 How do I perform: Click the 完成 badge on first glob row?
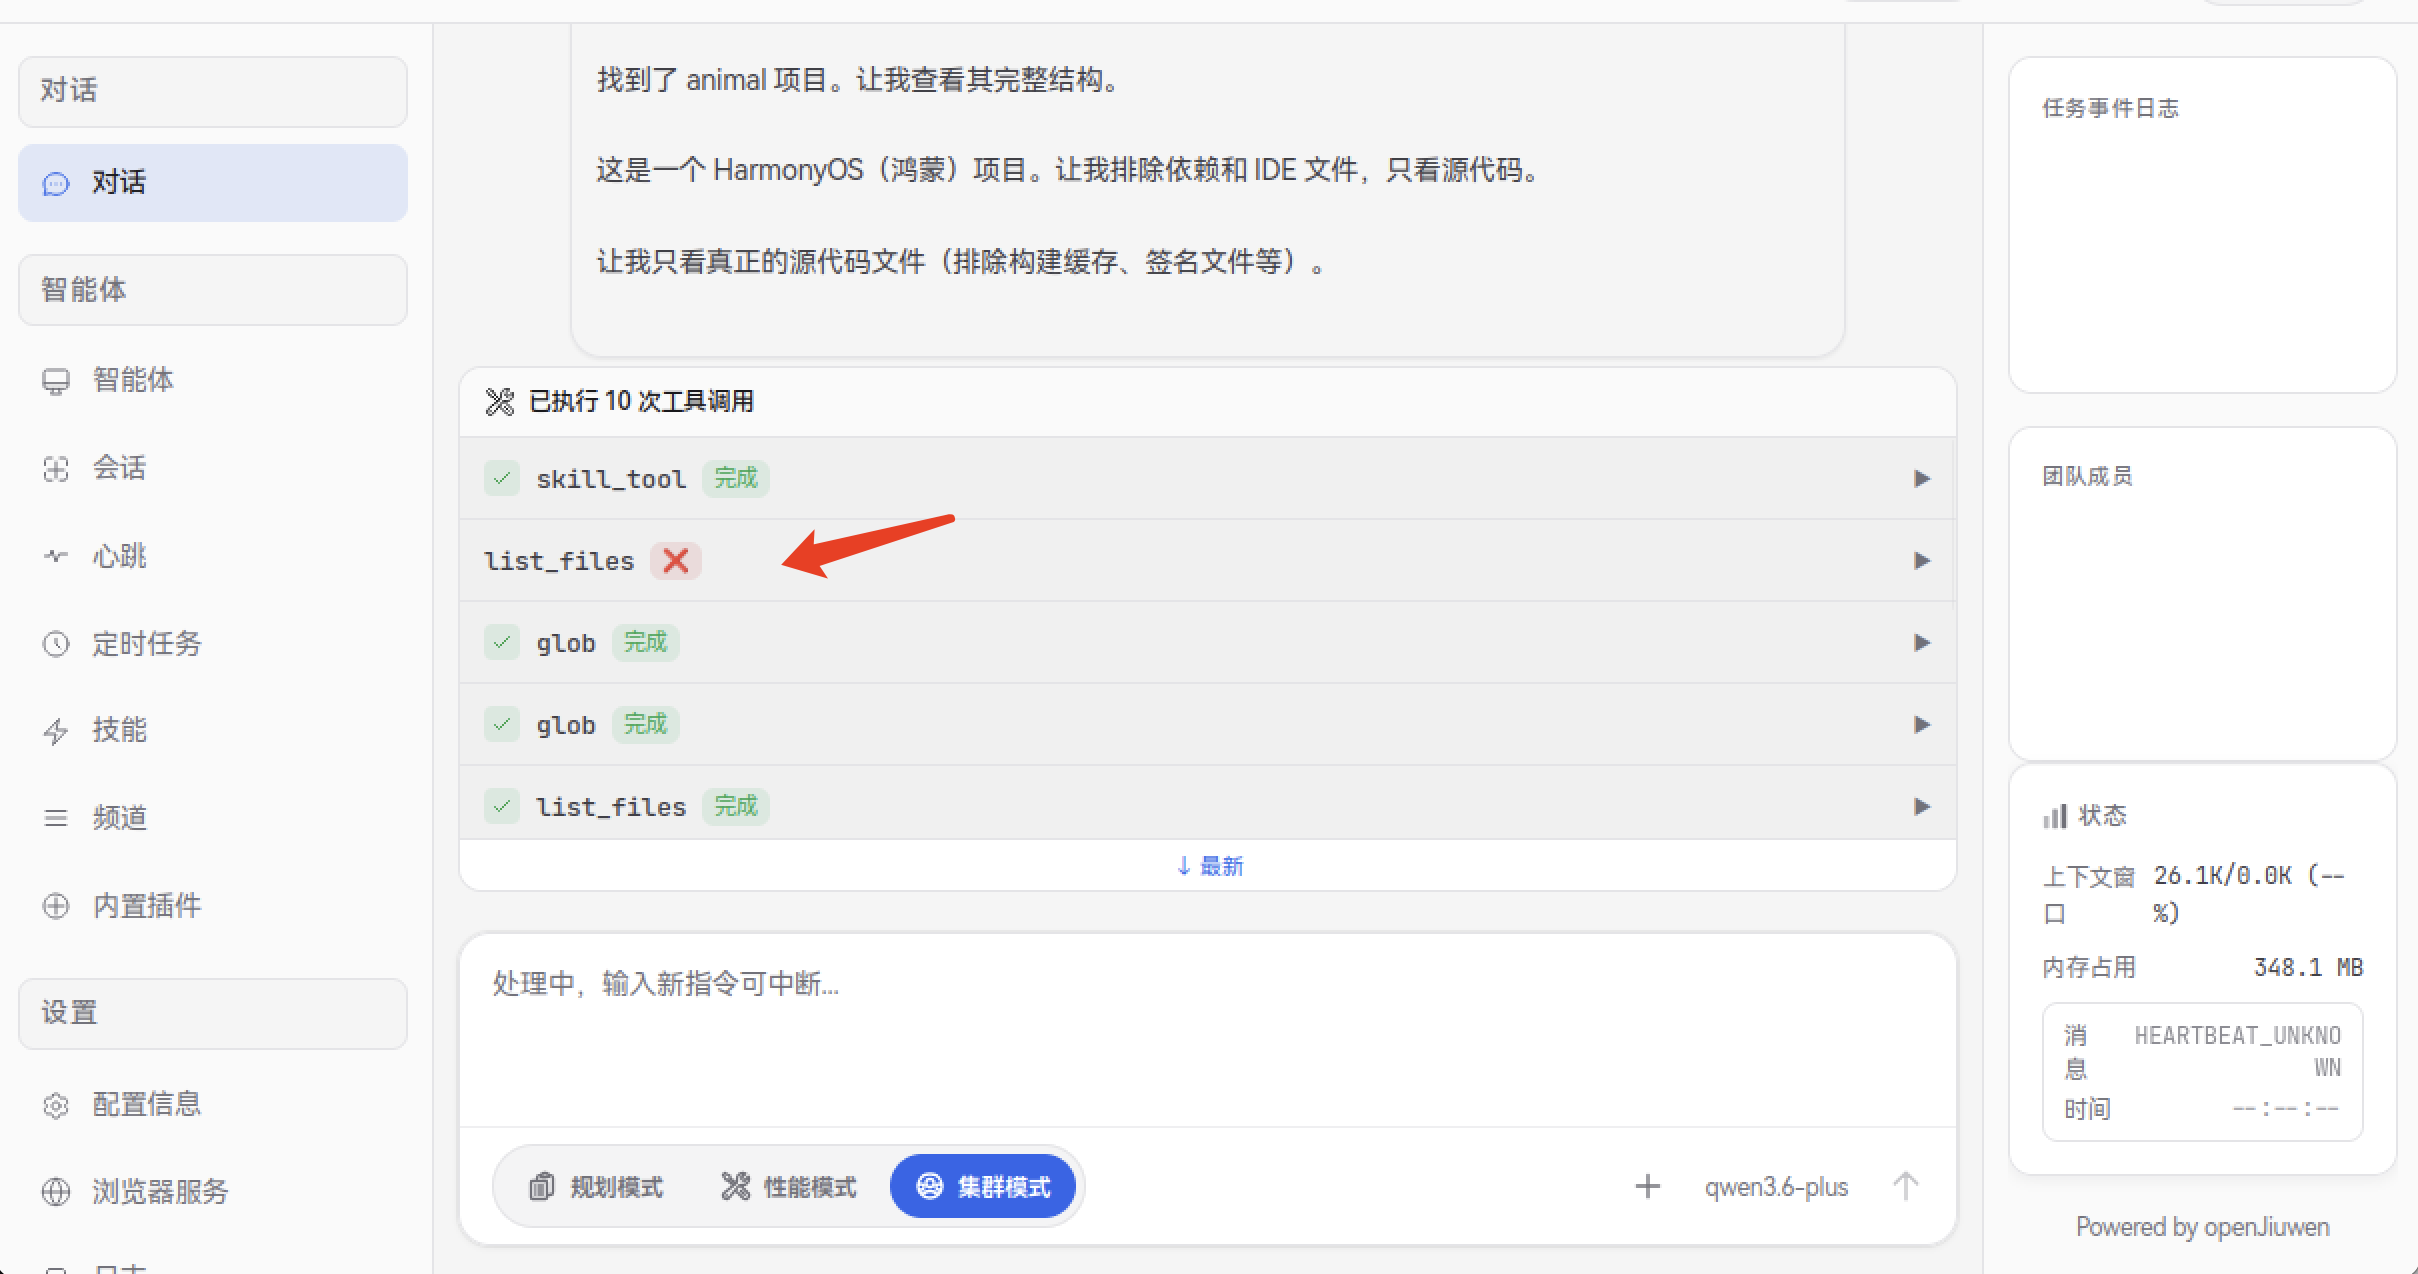coord(646,643)
